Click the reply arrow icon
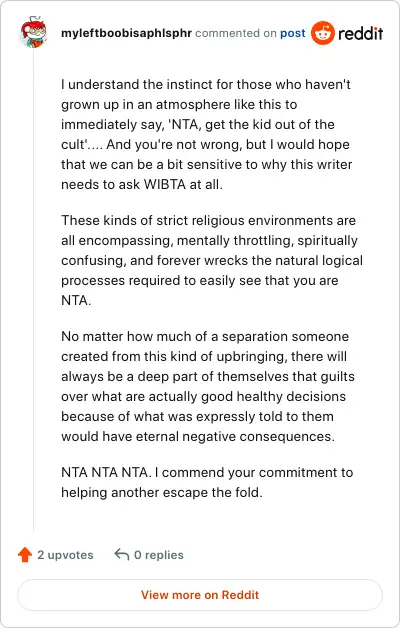This screenshot has width=400, height=628. click(x=122, y=554)
